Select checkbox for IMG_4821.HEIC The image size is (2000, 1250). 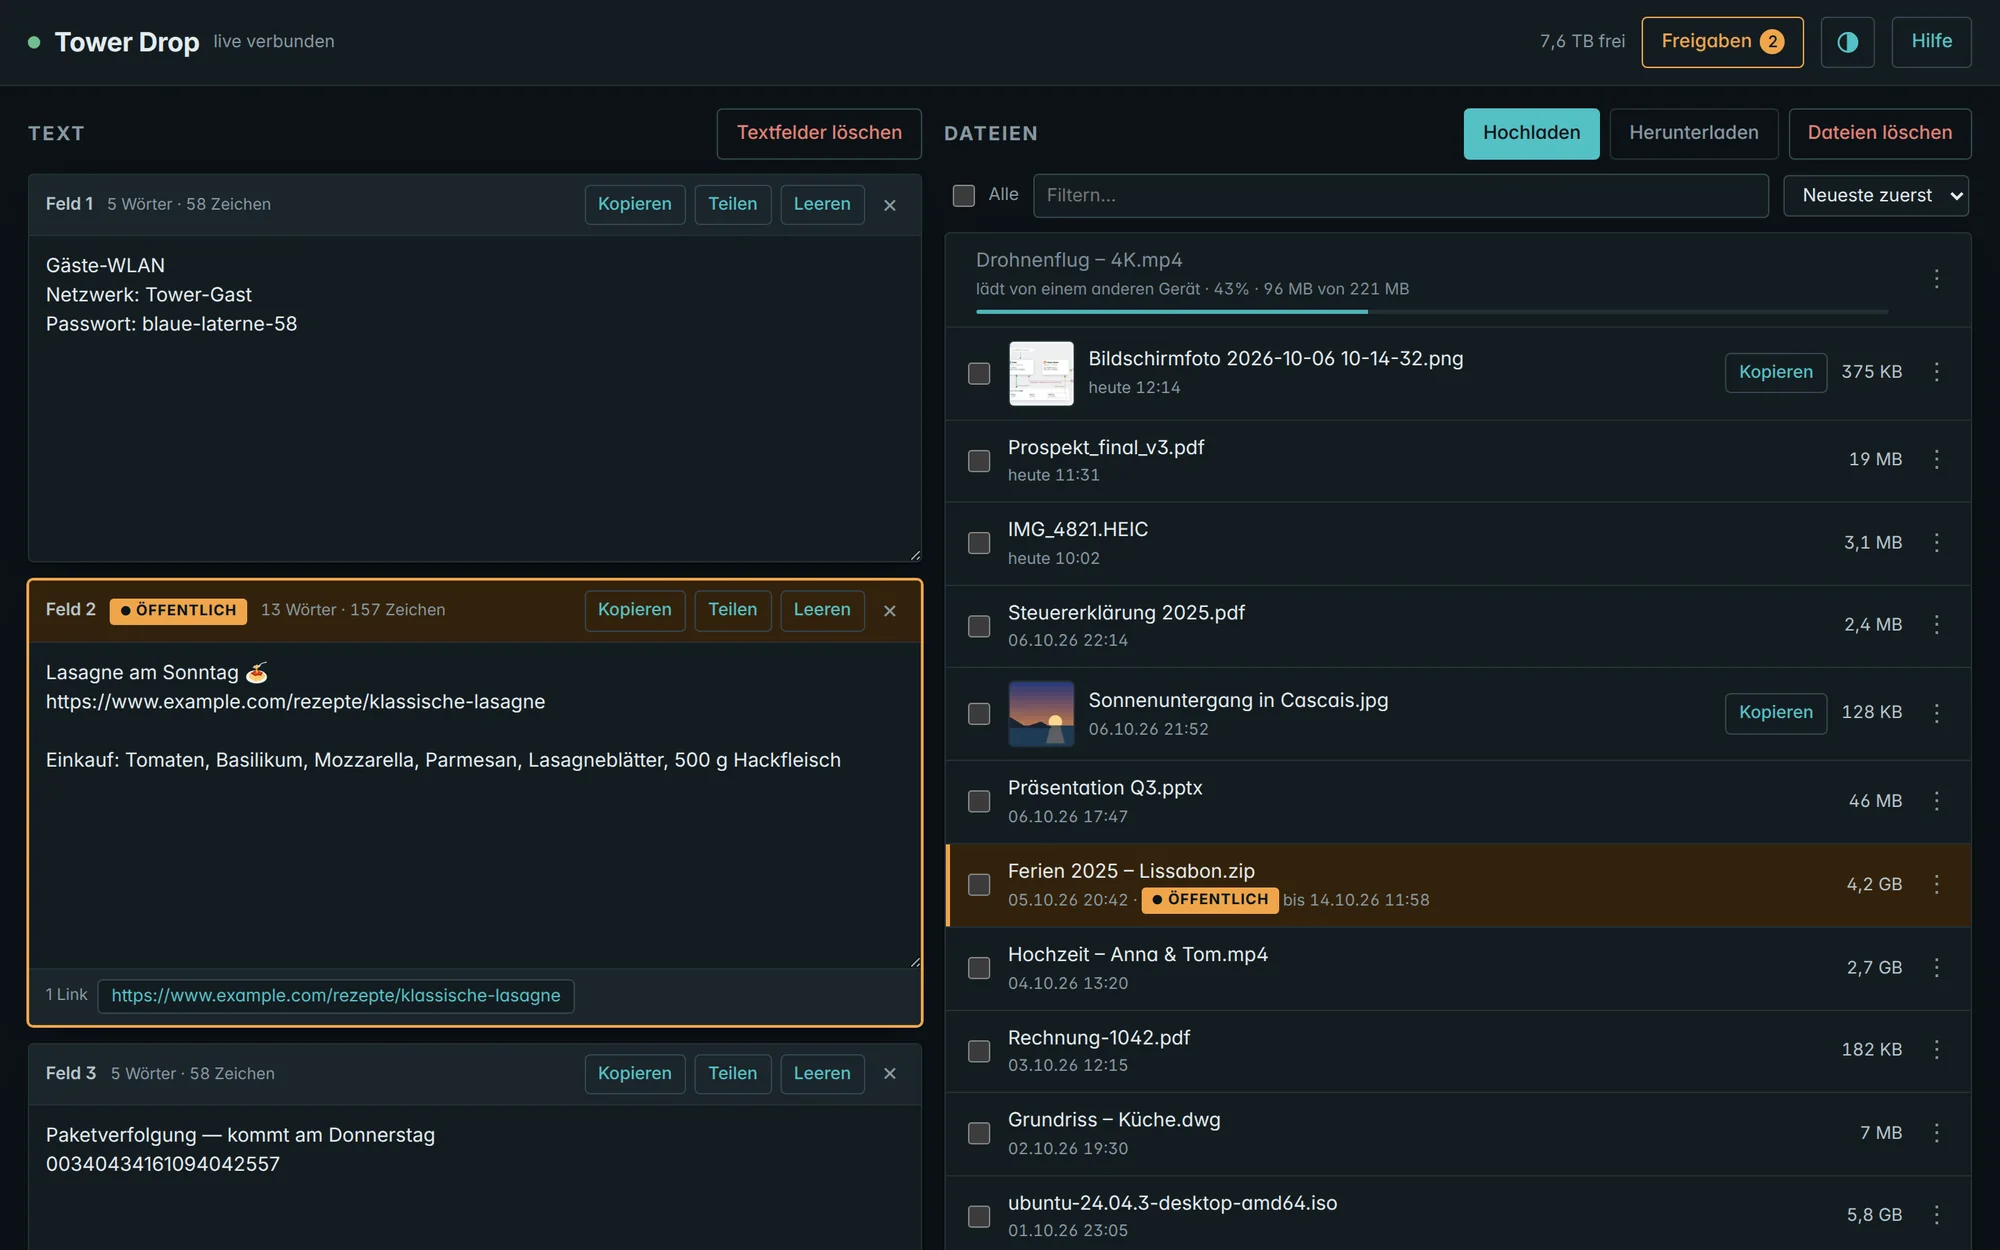tap(979, 543)
